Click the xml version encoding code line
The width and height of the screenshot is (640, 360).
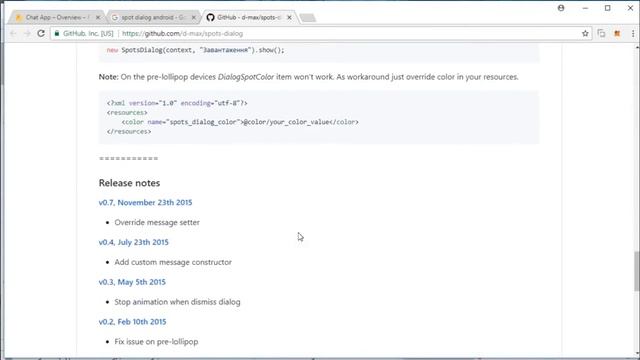(177, 103)
